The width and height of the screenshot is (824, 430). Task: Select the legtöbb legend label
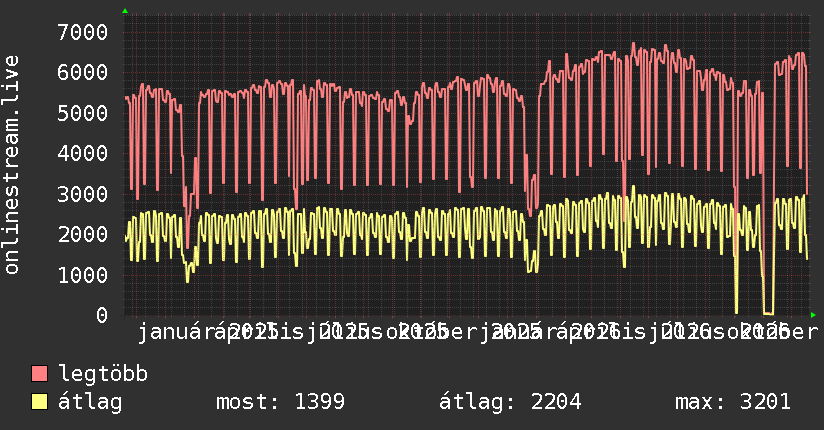[x=103, y=373]
